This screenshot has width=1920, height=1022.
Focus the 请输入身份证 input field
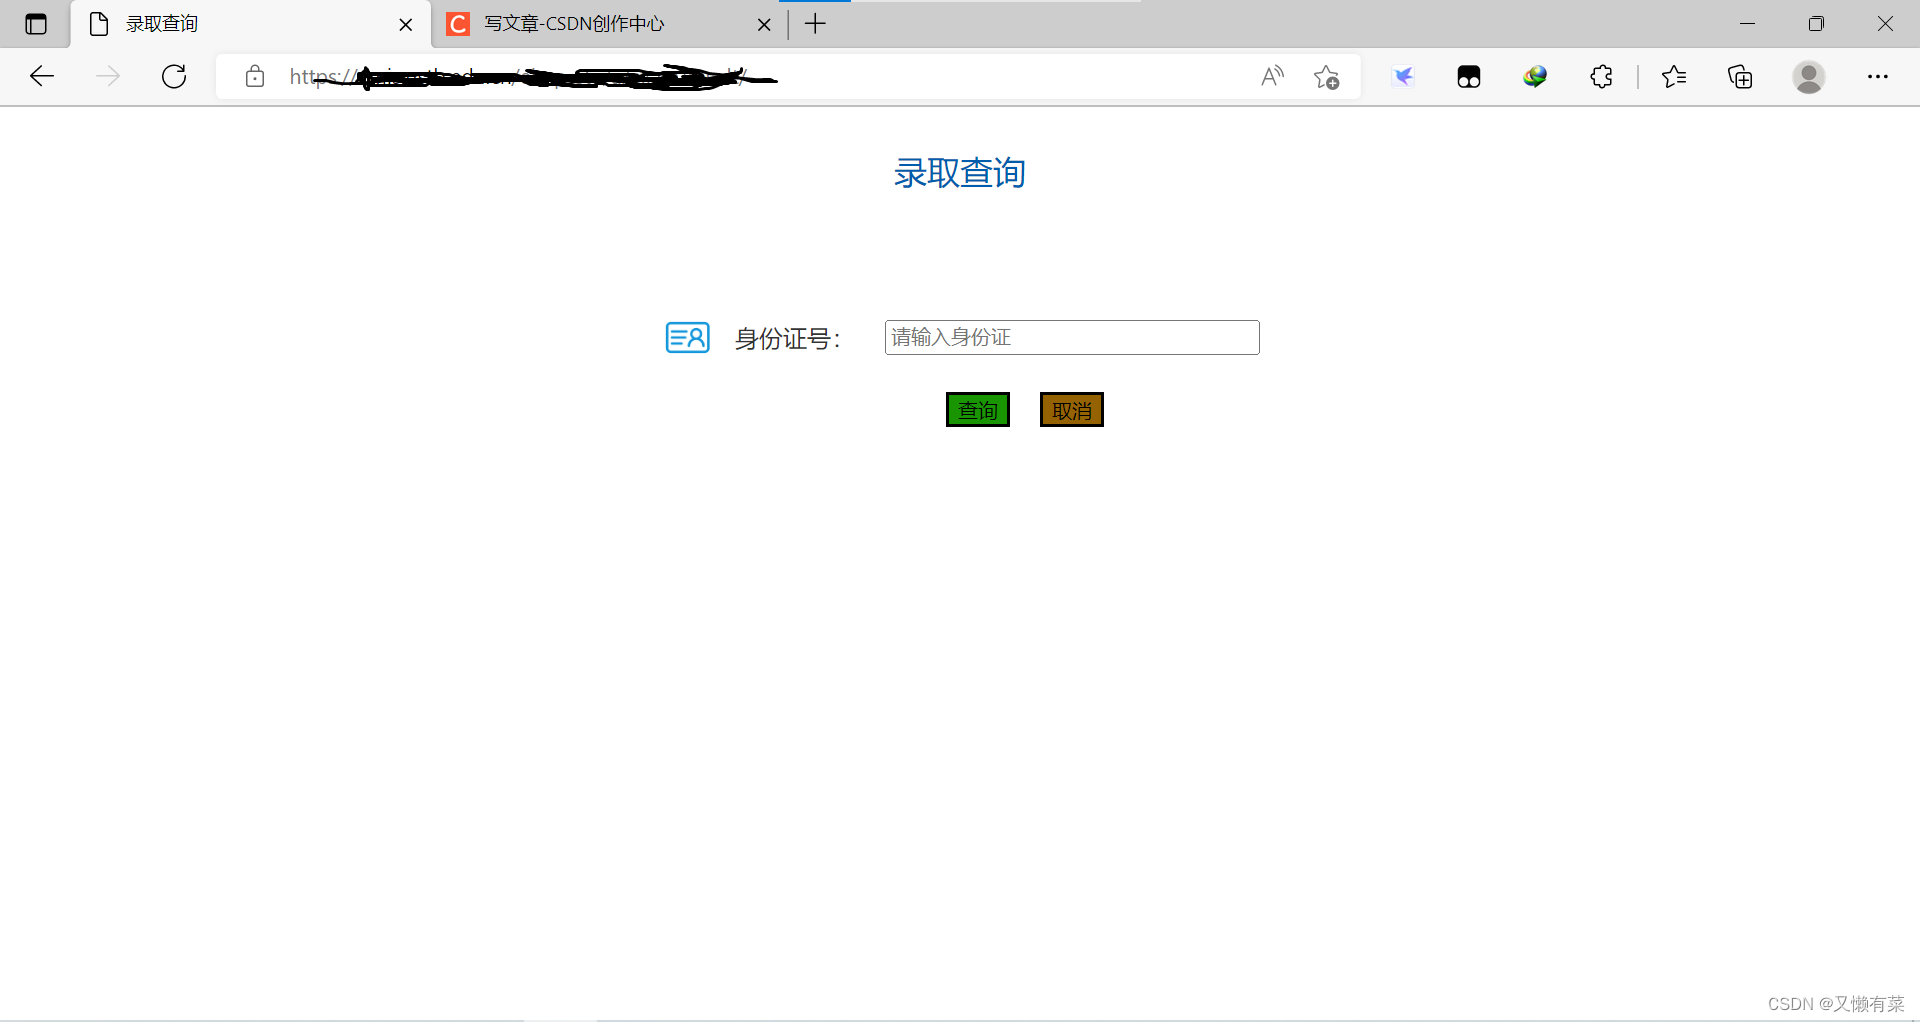click(1072, 337)
